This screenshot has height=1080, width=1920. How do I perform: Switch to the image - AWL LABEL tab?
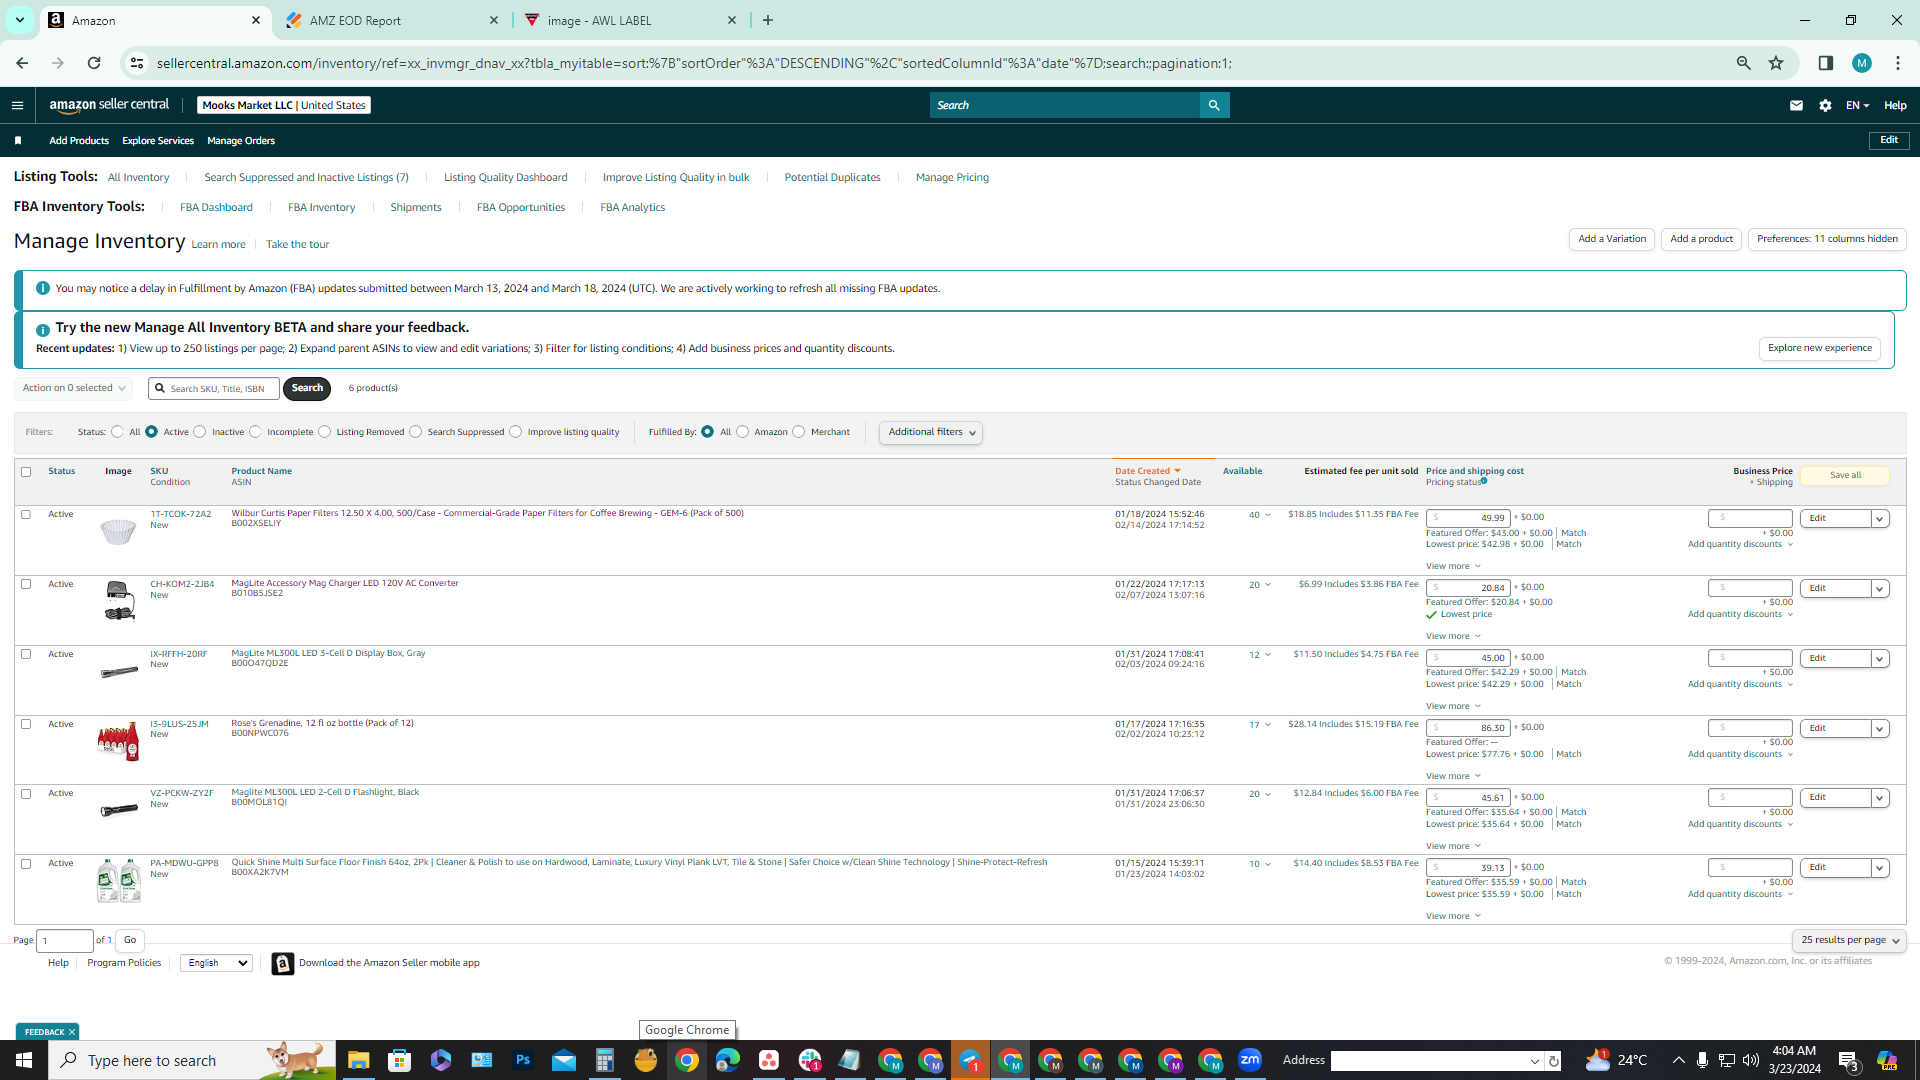coord(631,20)
